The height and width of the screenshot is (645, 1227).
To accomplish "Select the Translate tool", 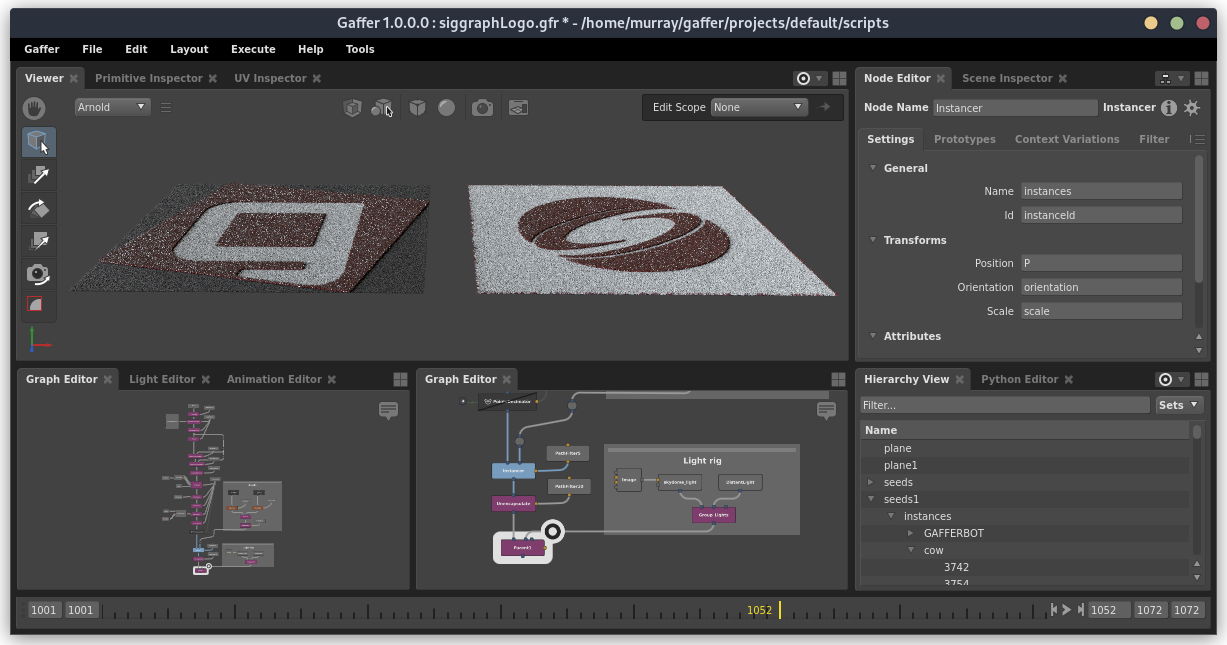I will (38, 175).
